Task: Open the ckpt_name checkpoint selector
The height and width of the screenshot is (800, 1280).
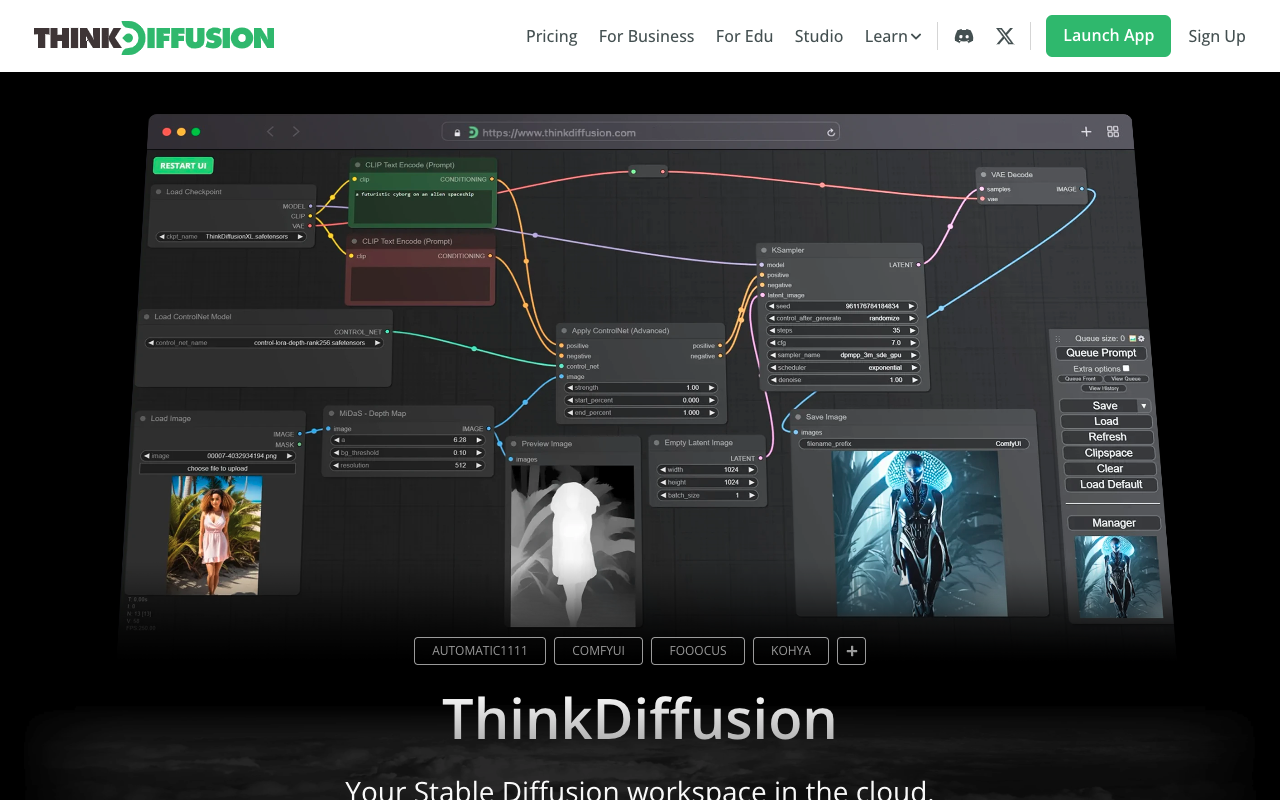Action: tap(232, 237)
